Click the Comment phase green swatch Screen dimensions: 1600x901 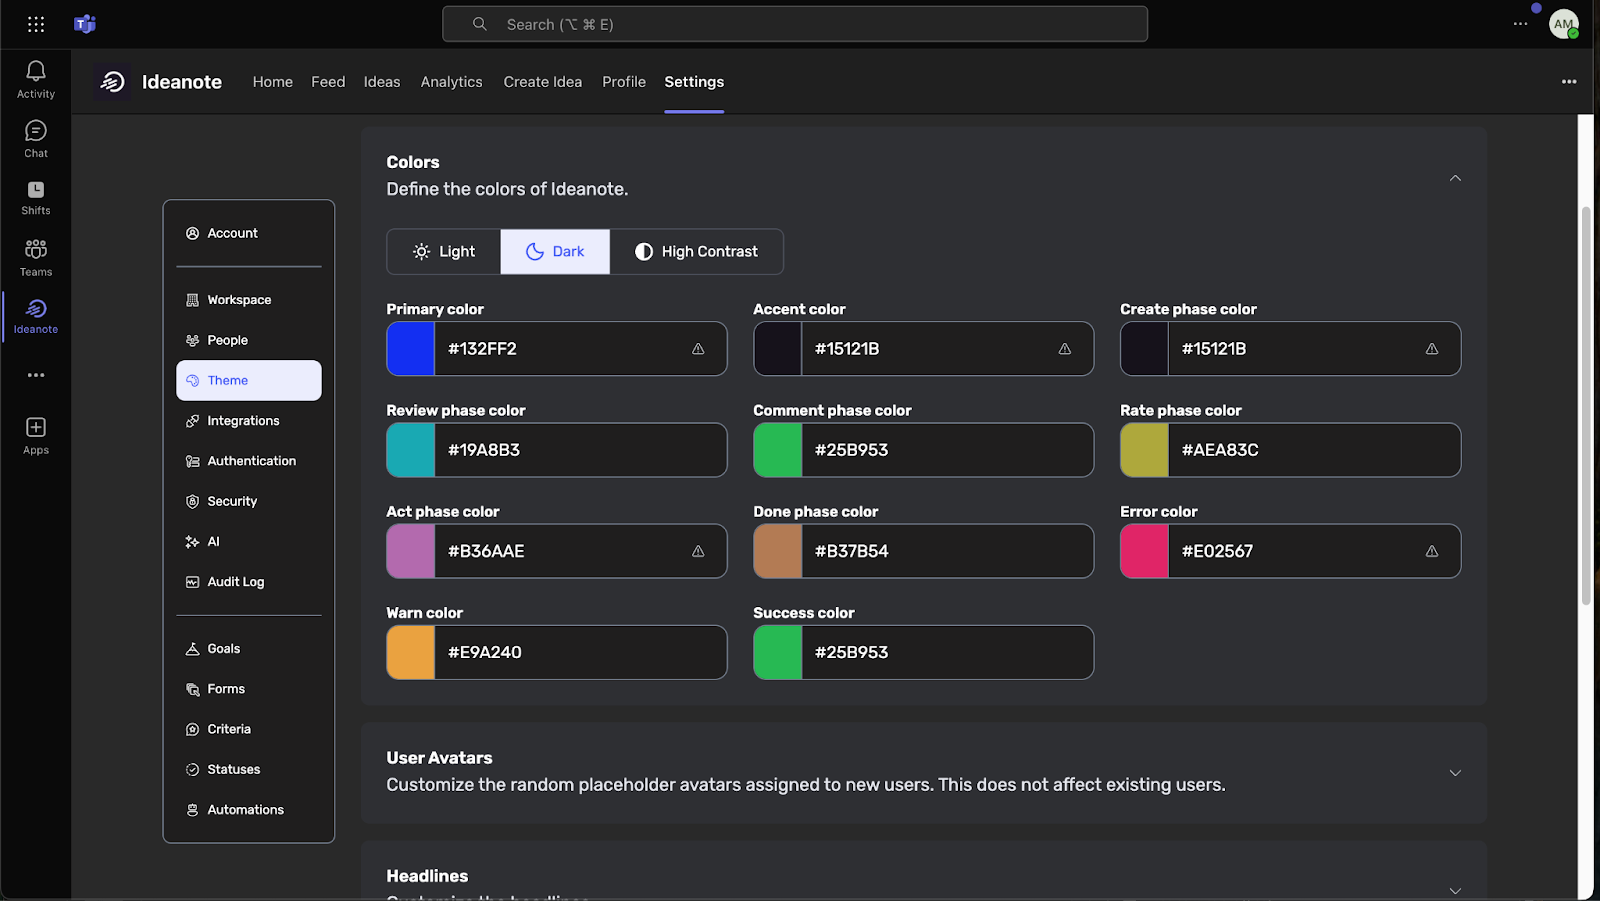tap(778, 450)
